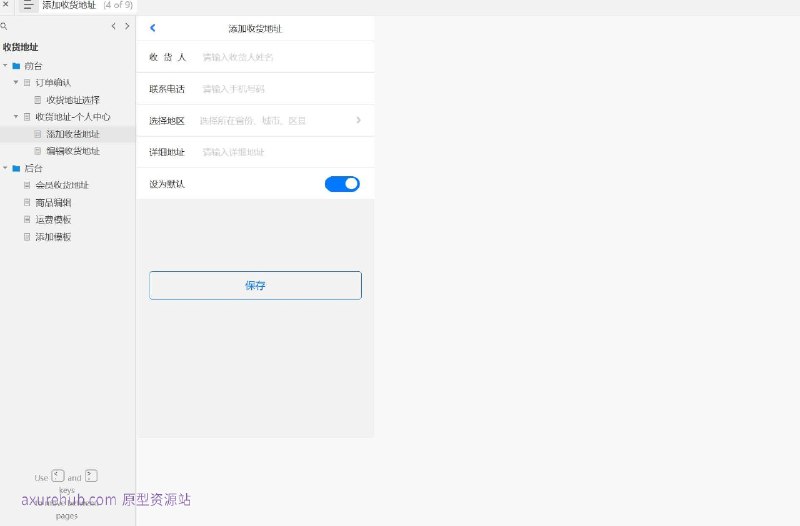
Task: Click the 收货地址 project title
Action: [x=20, y=47]
